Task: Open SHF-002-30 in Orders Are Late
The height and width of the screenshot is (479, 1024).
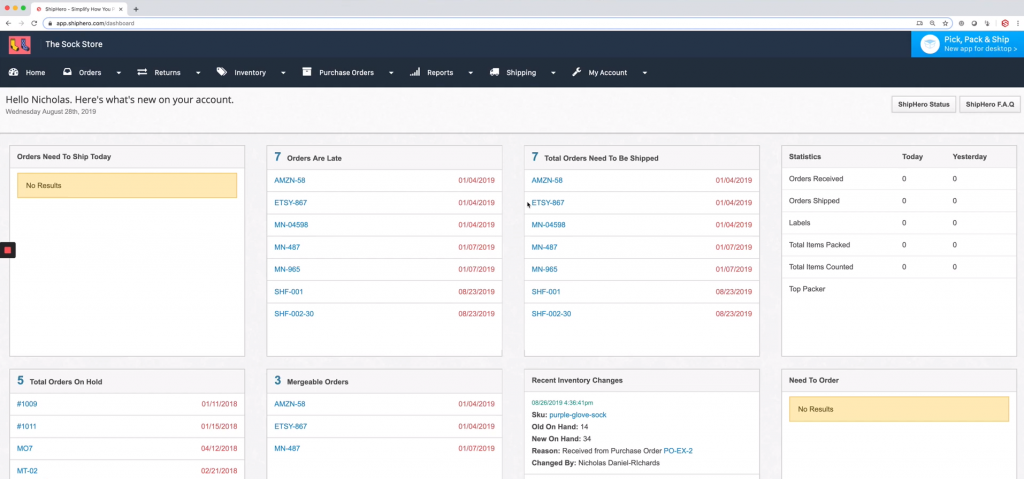Action: [x=294, y=314]
